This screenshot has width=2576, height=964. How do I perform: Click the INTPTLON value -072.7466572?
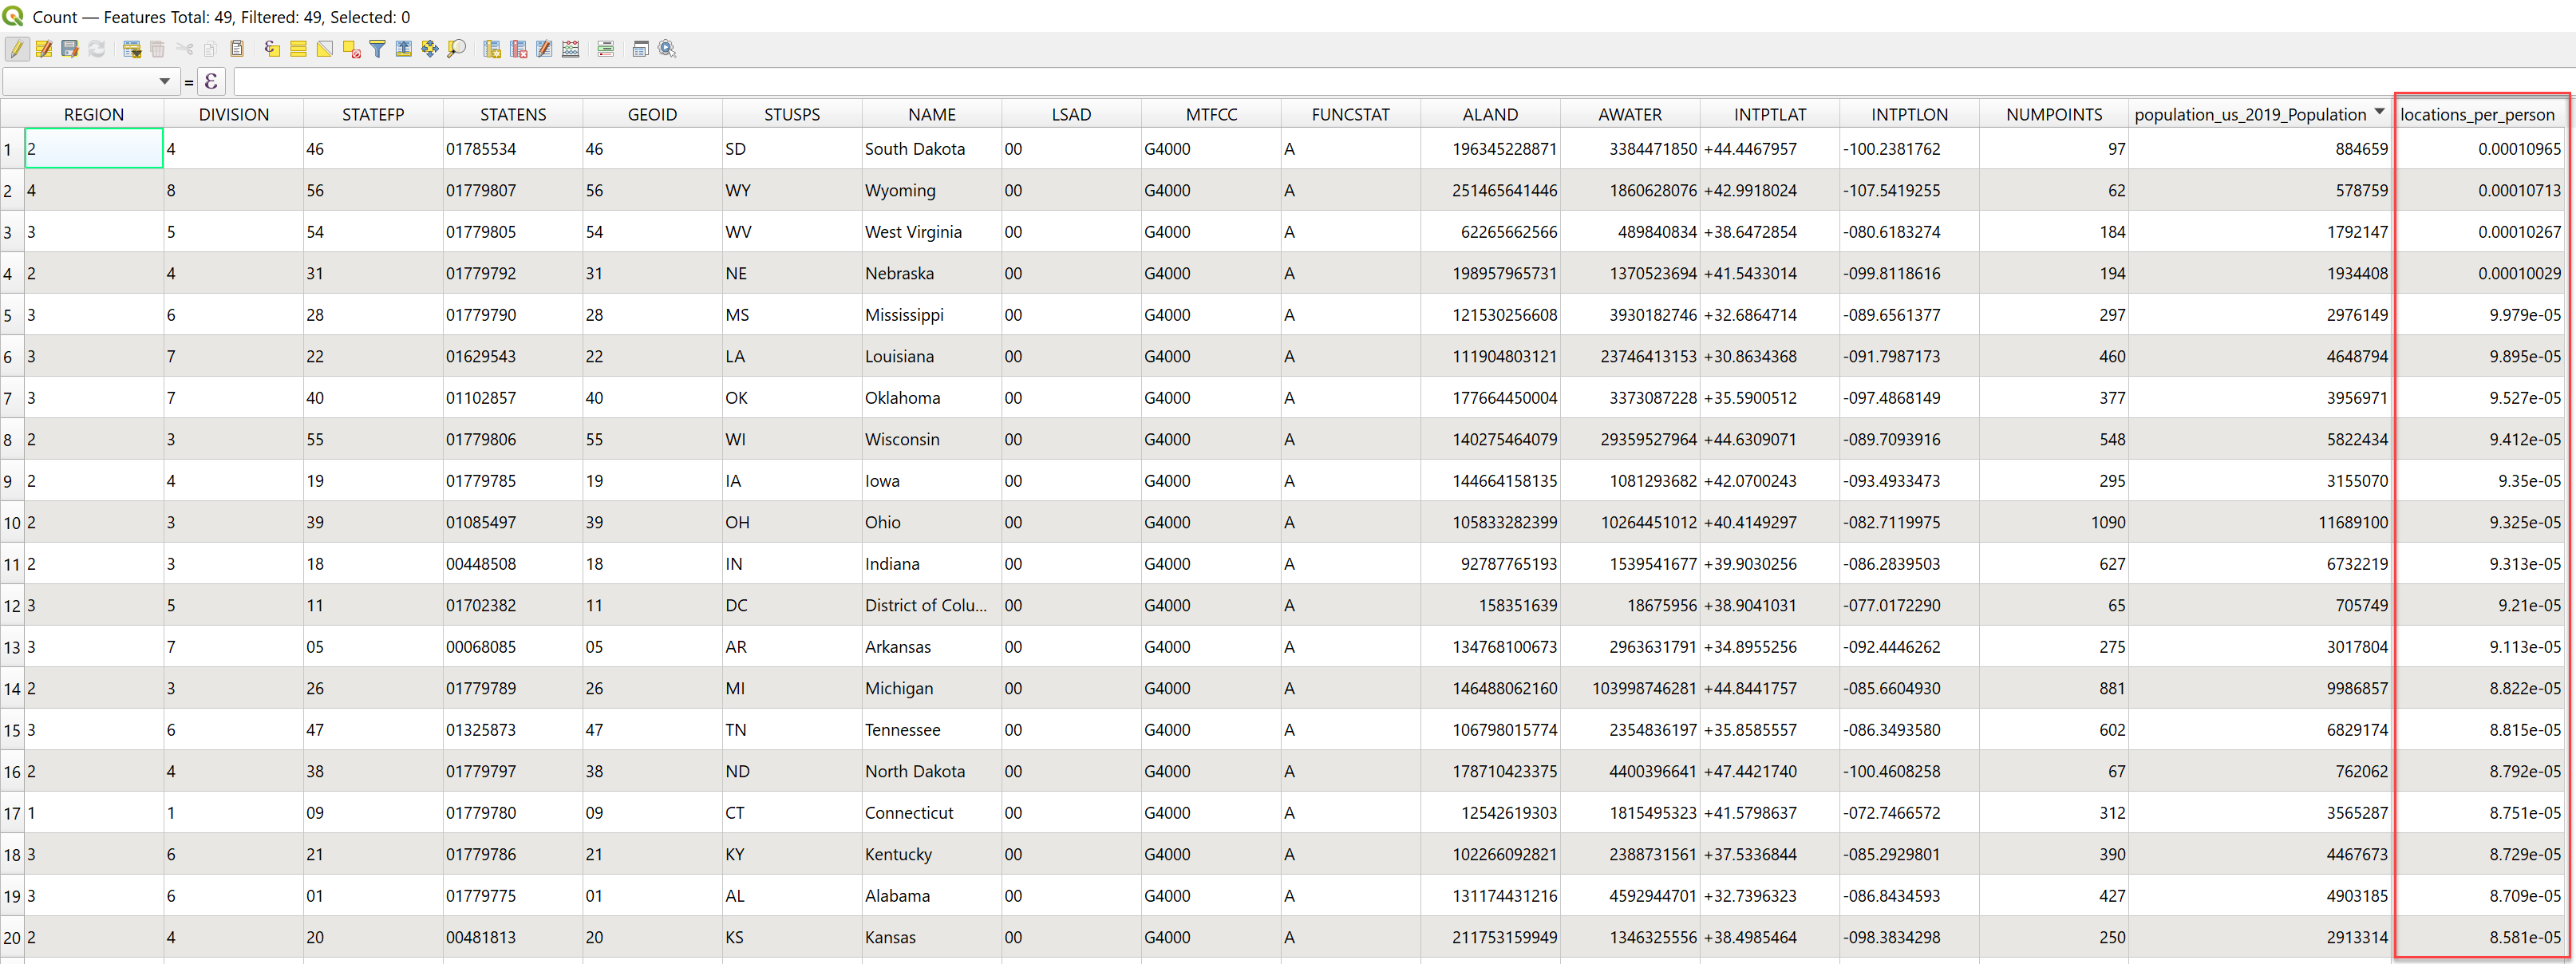click(x=1909, y=813)
